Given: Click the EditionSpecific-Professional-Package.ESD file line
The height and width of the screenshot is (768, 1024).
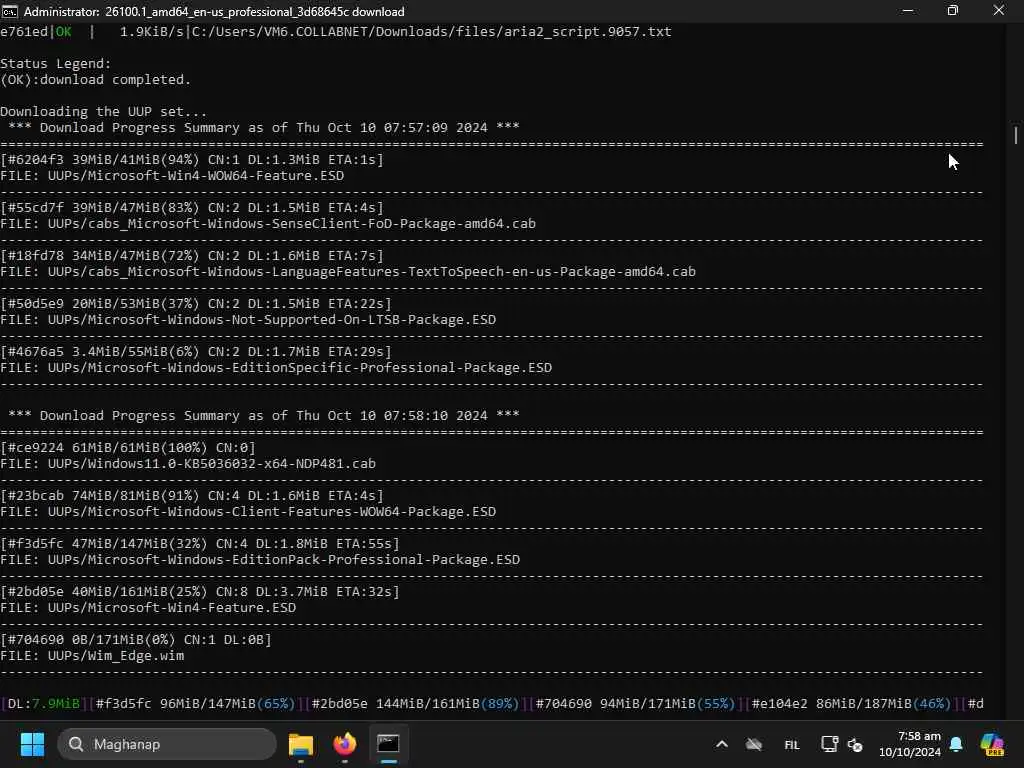Looking at the screenshot, I should (276, 368).
